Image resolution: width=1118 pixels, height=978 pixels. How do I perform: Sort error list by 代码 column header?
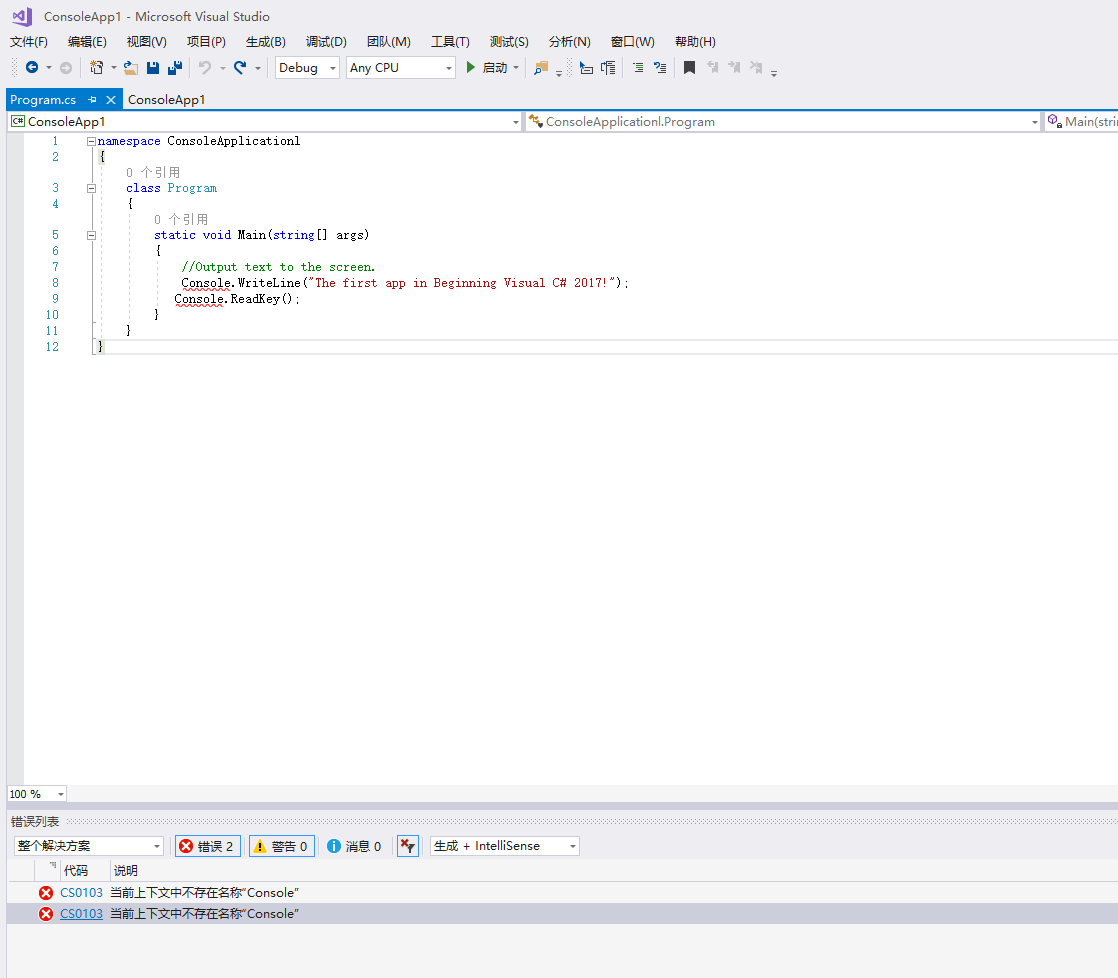76,870
